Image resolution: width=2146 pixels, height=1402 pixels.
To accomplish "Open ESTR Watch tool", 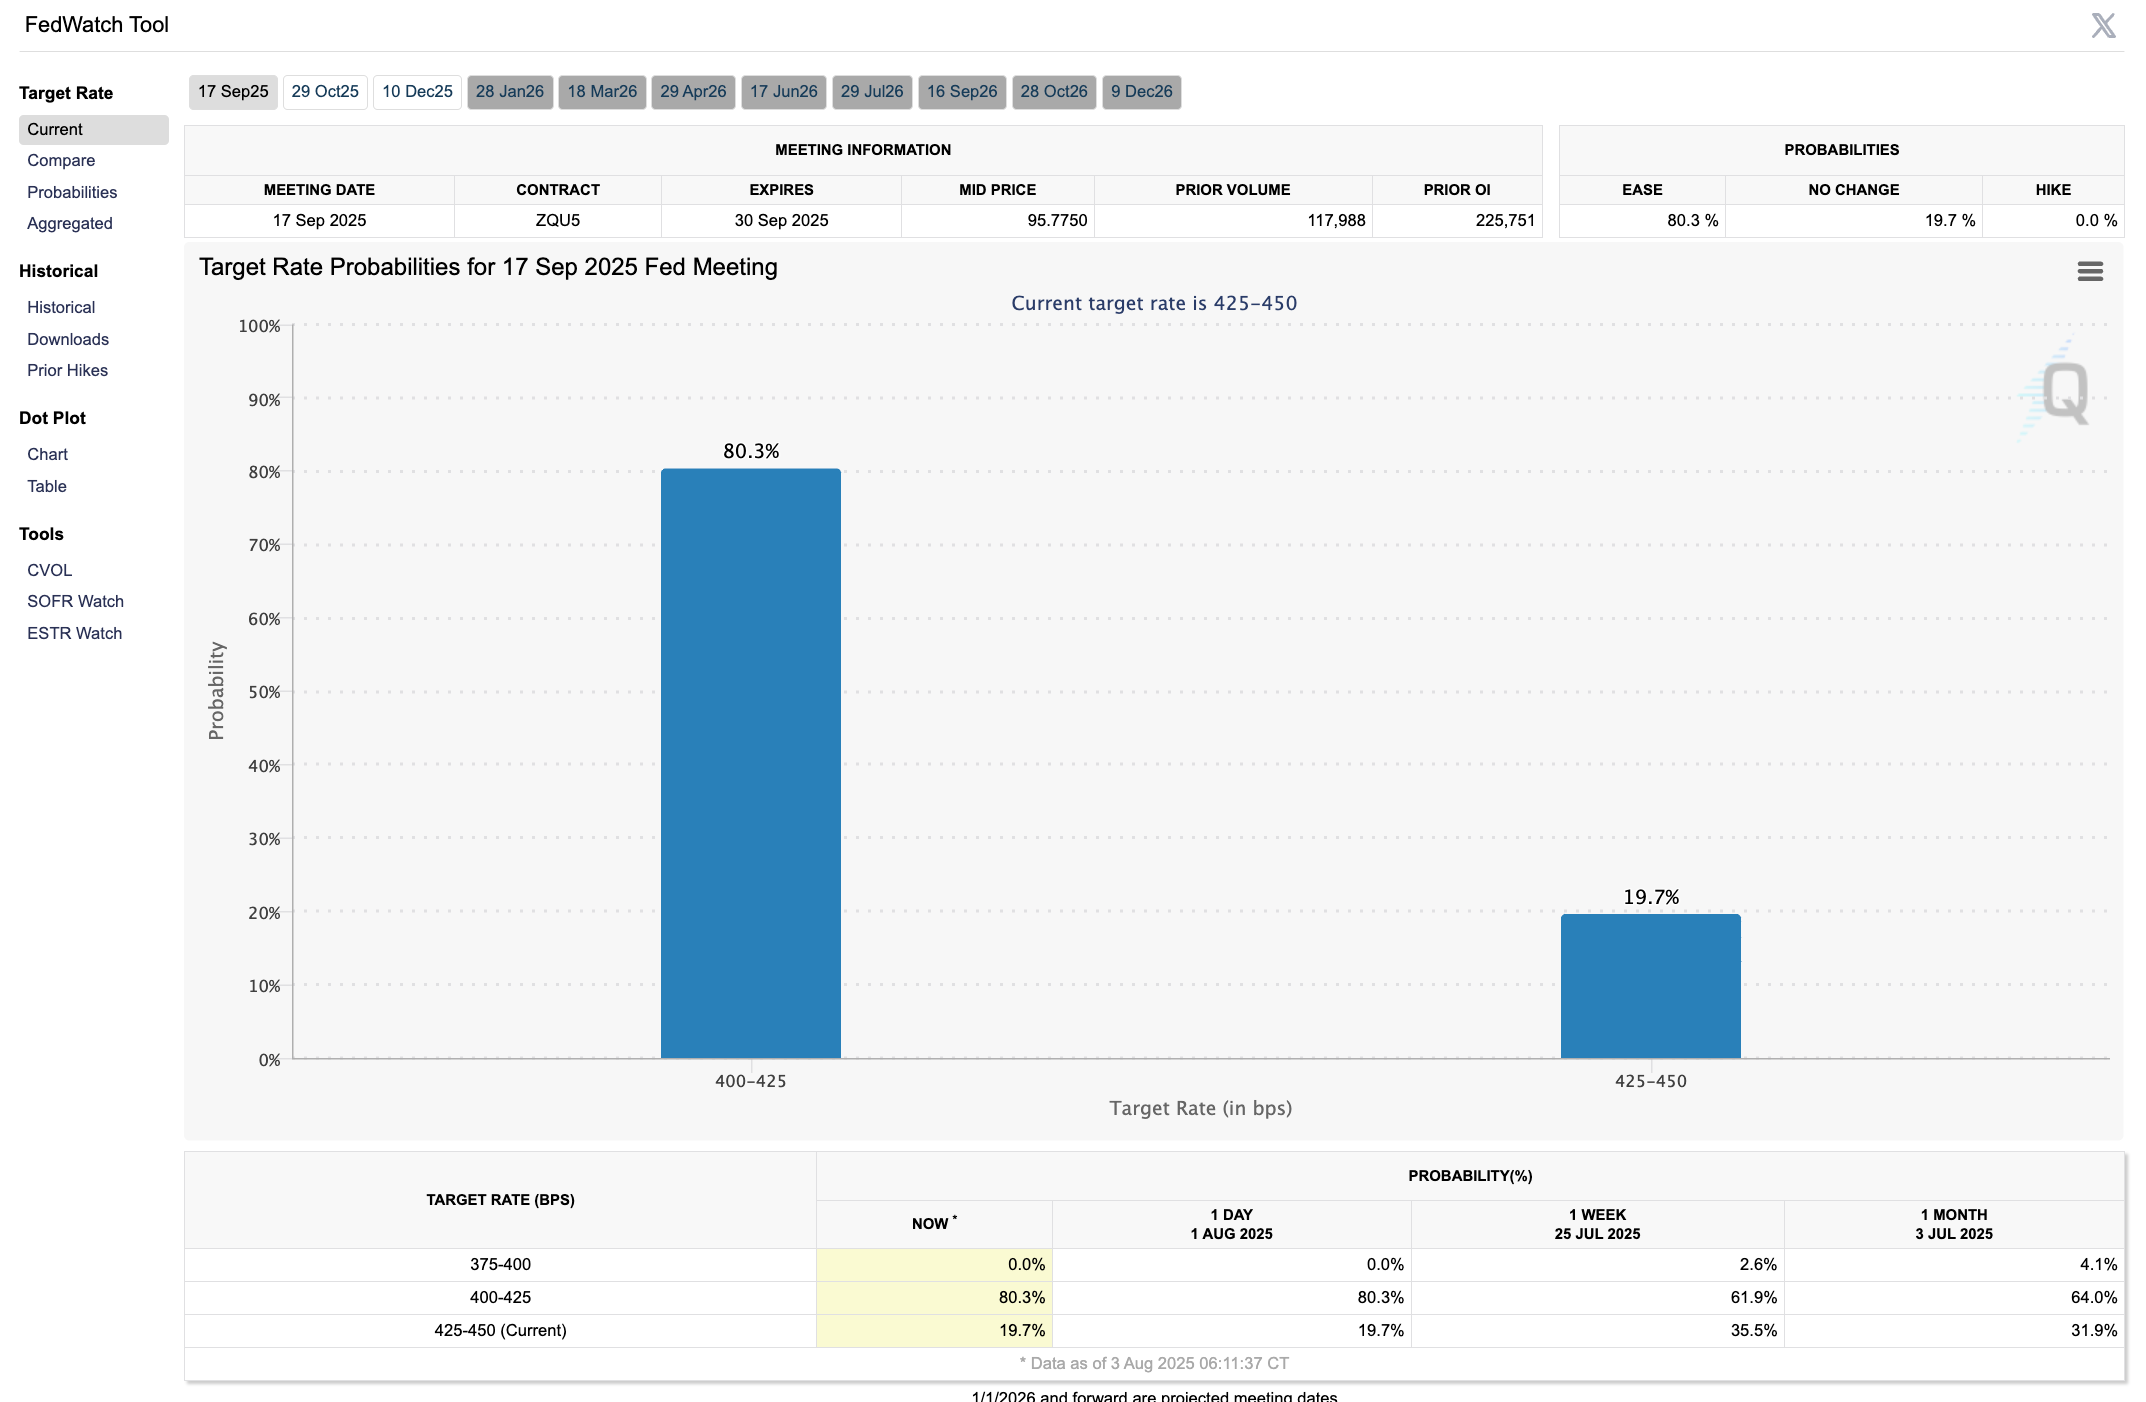I will pyautogui.click(x=74, y=633).
